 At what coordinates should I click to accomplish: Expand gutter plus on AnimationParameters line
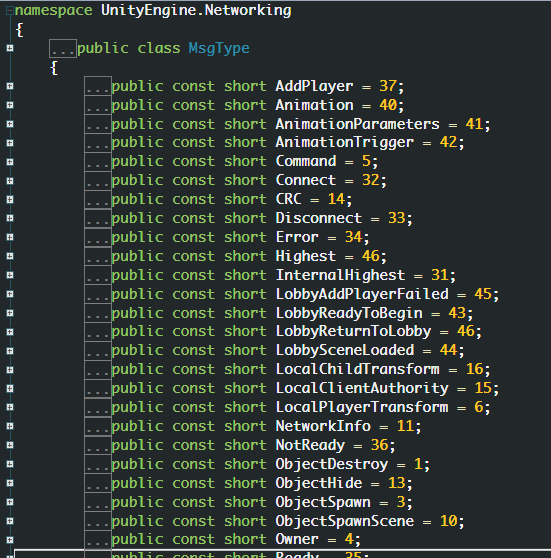pyautogui.click(x=10, y=124)
